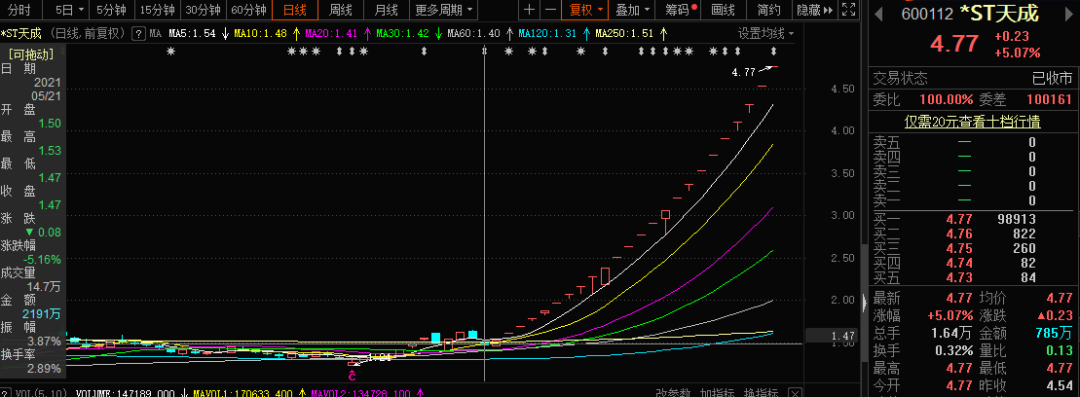Toggle fullscreen chart view icon
The width and height of the screenshot is (1080, 397).
click(850, 10)
